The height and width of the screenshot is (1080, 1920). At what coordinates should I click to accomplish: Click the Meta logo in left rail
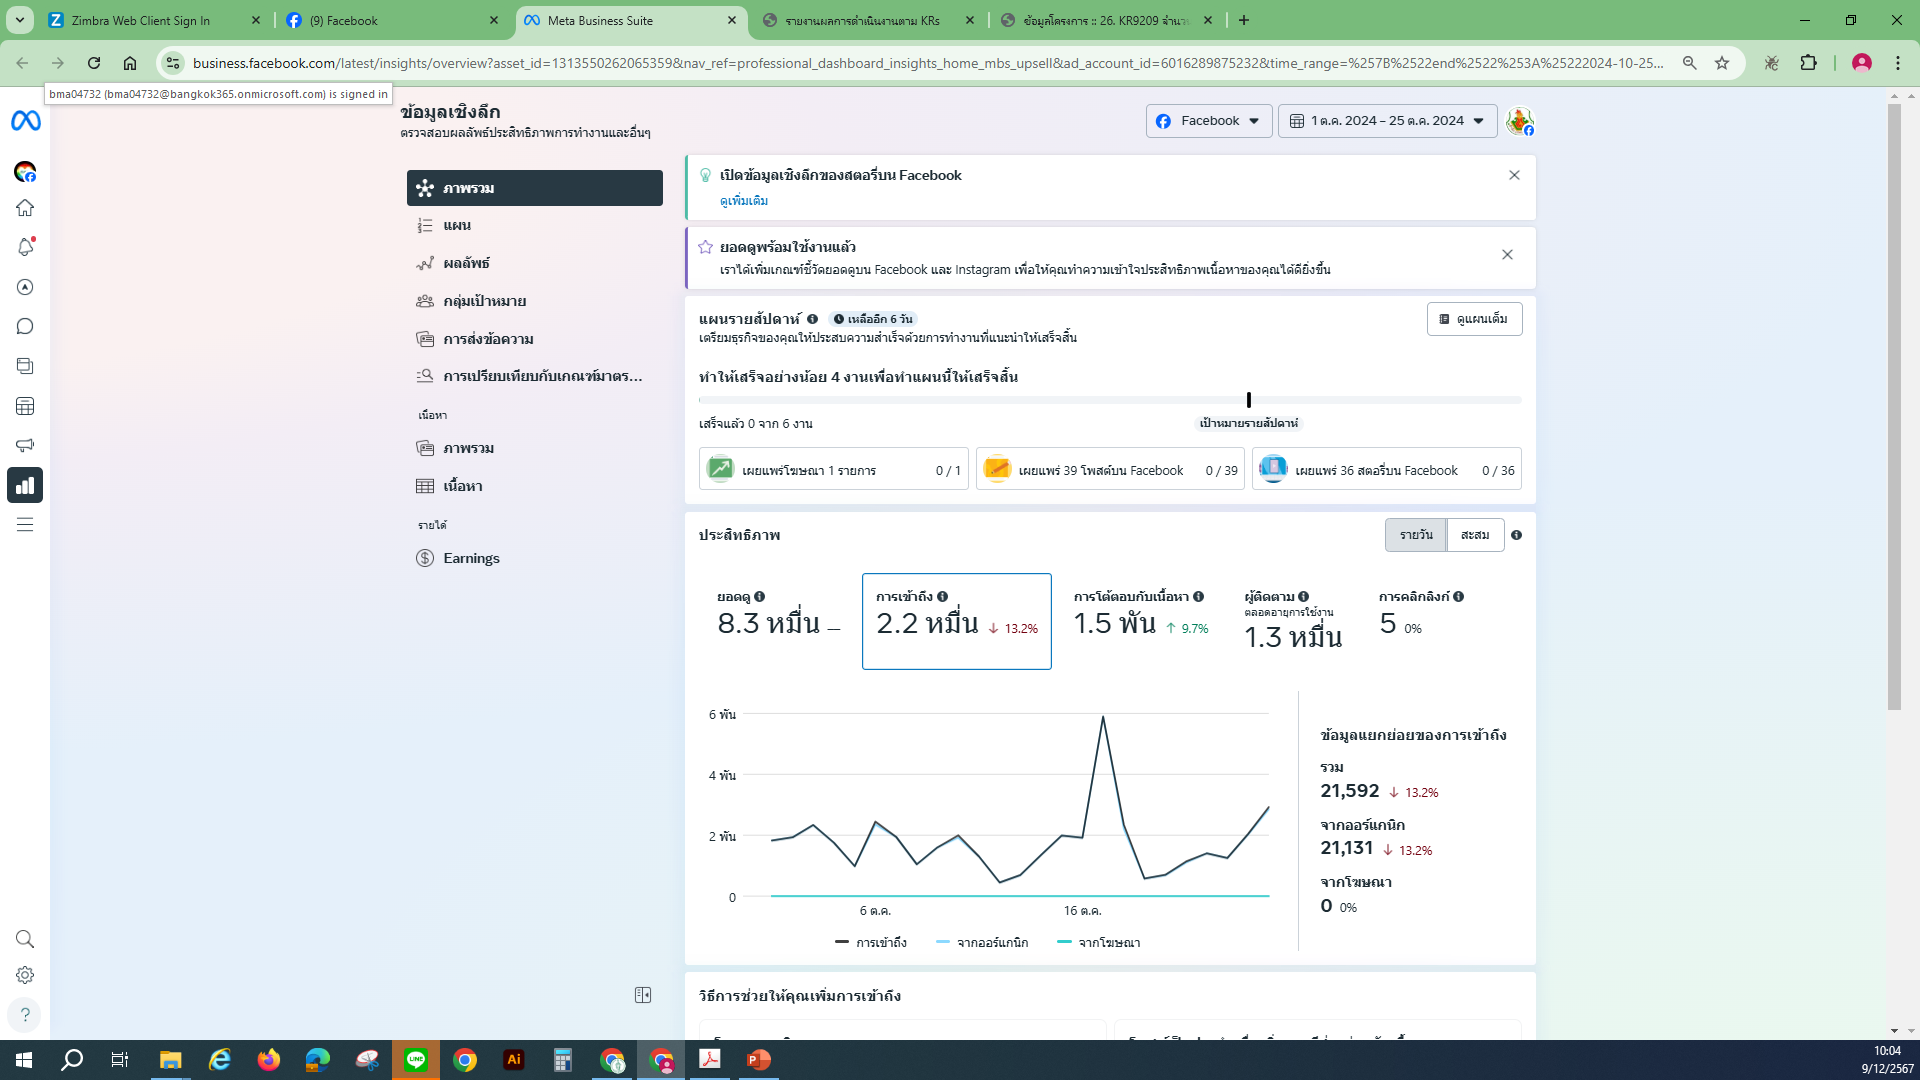coord(25,120)
